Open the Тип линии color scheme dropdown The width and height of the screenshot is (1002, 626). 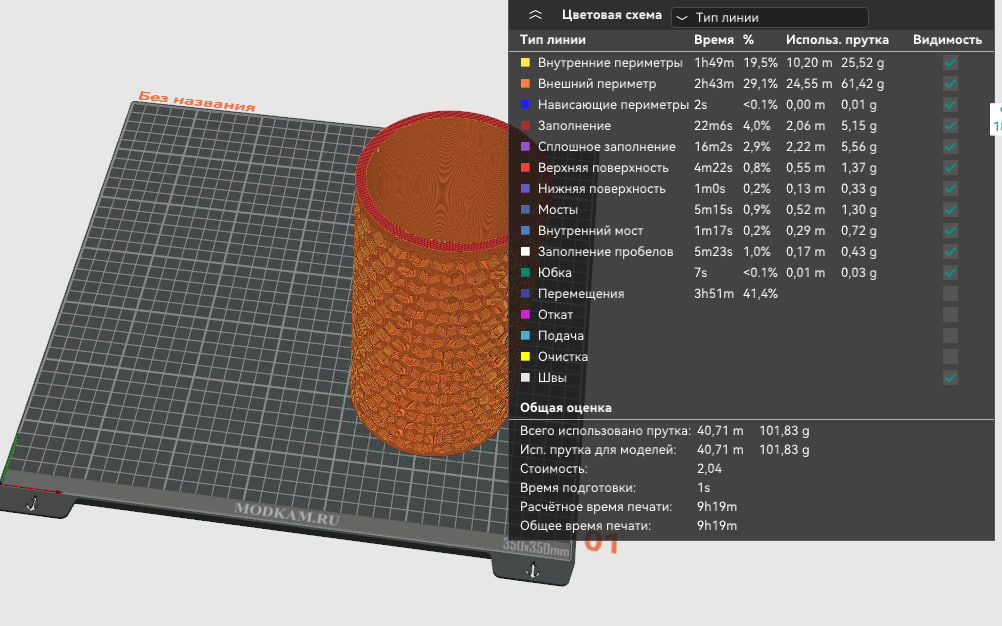[770, 17]
